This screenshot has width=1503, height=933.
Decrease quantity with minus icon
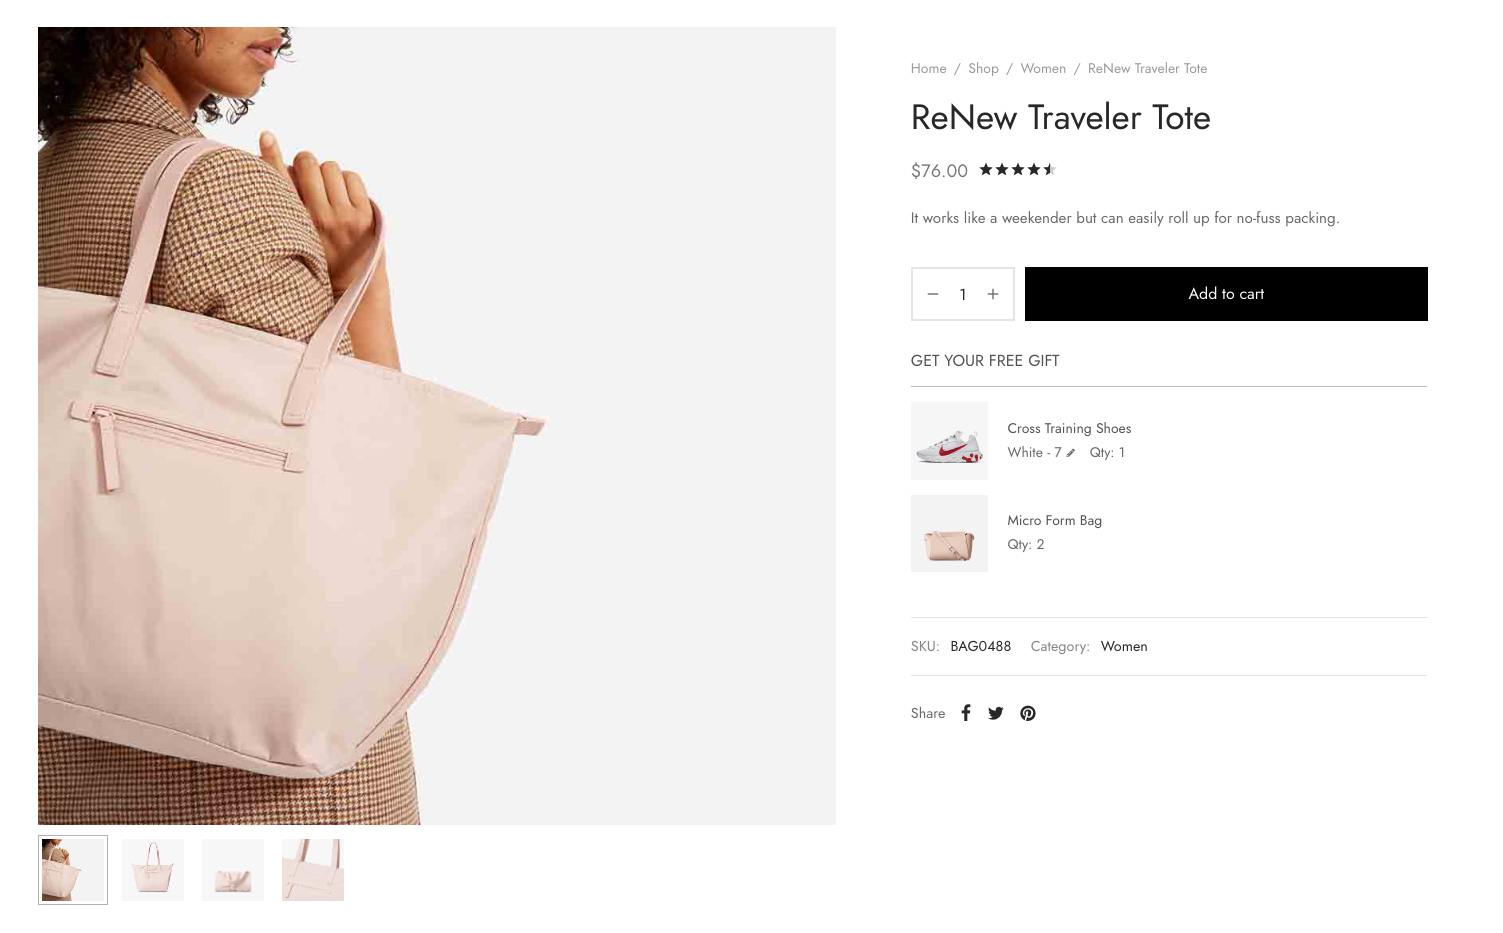click(x=933, y=294)
